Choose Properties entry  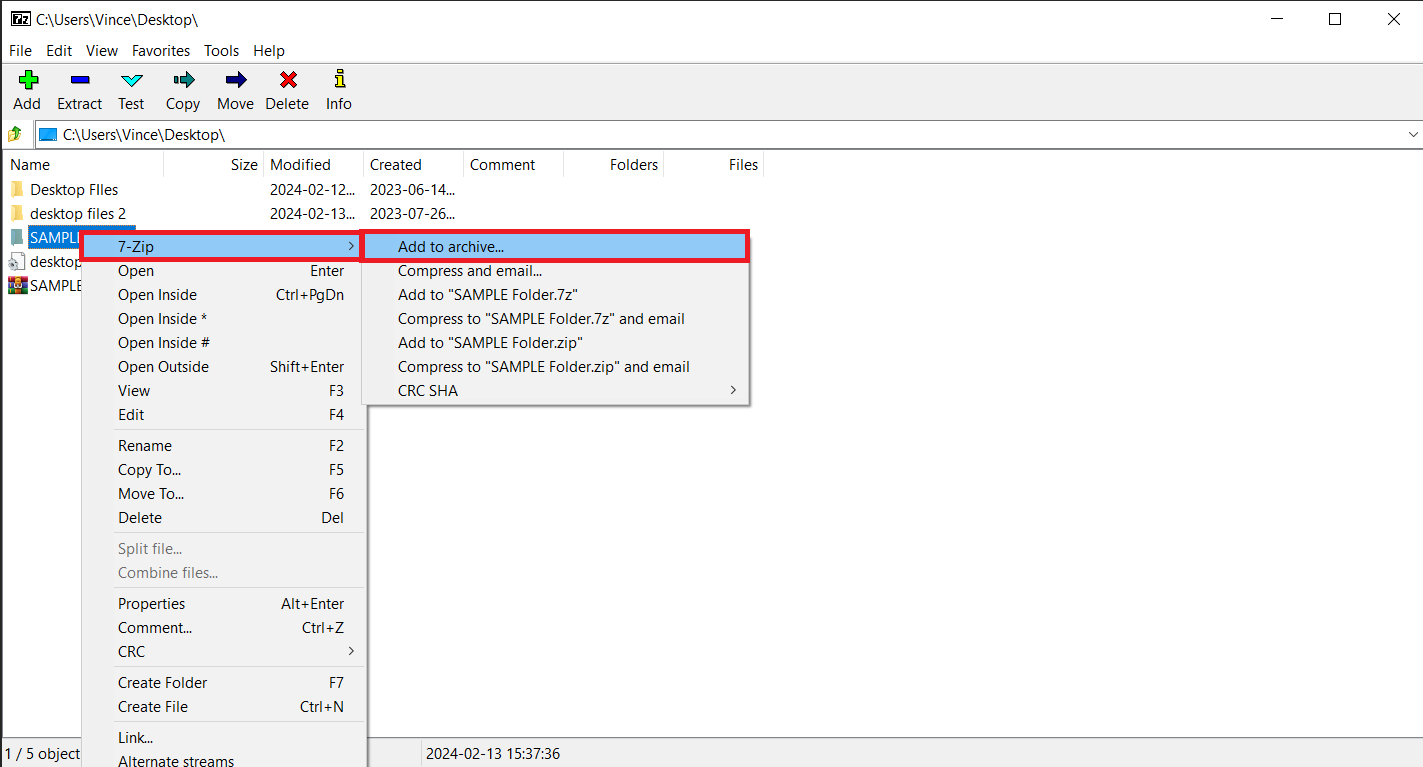coord(224,604)
